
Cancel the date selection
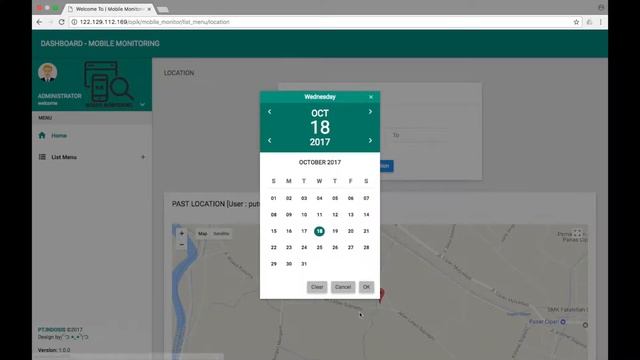pyautogui.click(x=343, y=287)
